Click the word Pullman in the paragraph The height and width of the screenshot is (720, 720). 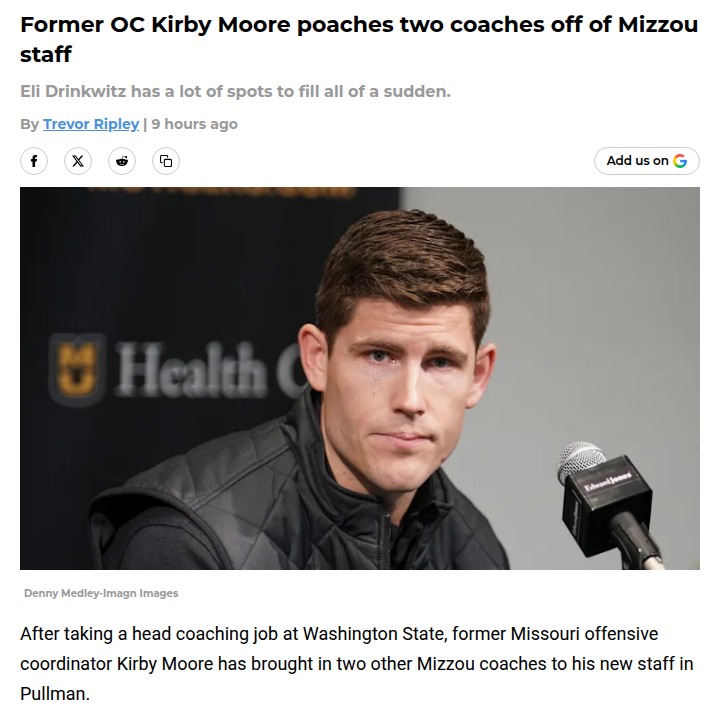pos(50,692)
